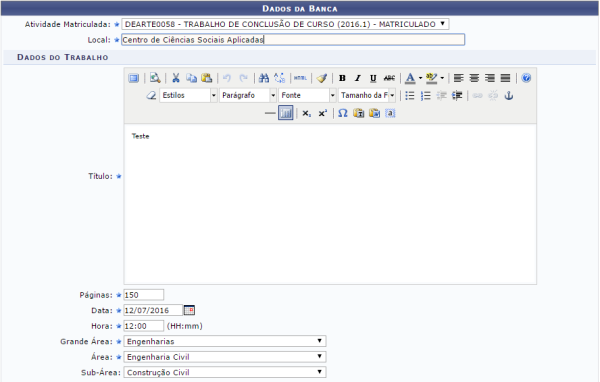Image resolution: width=600 pixels, height=382 pixels.
Task: Insert hyperlink chain icon
Action: [x=478, y=95]
